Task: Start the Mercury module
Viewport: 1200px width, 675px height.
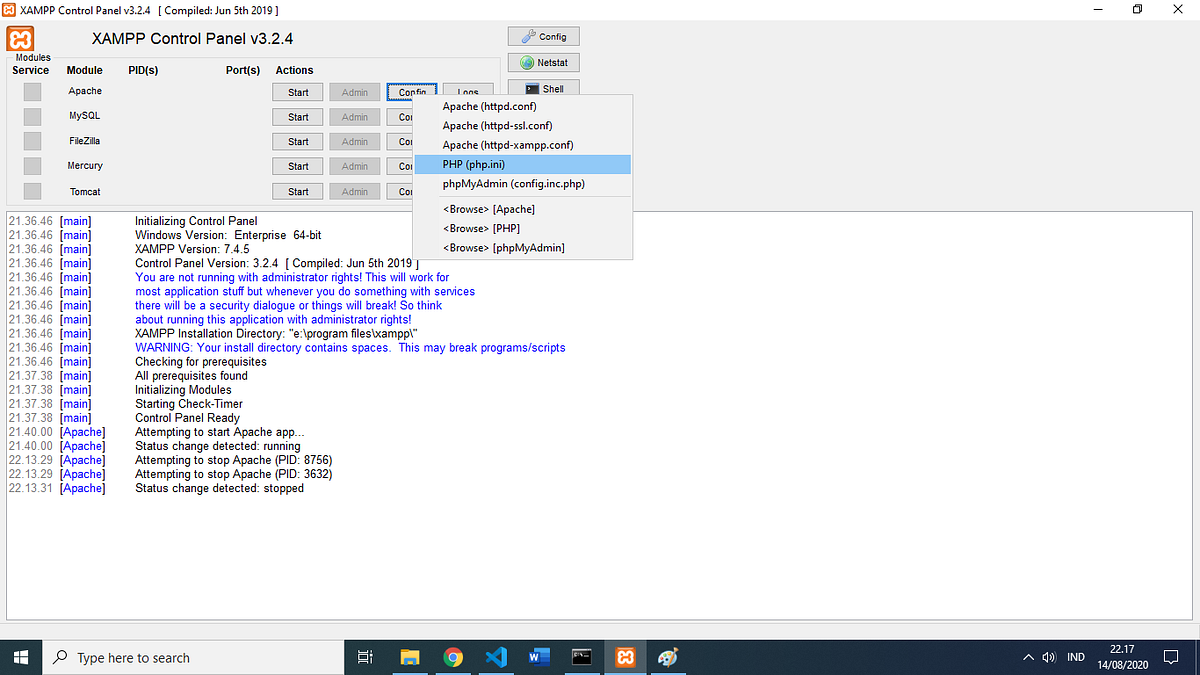Action: (x=298, y=167)
